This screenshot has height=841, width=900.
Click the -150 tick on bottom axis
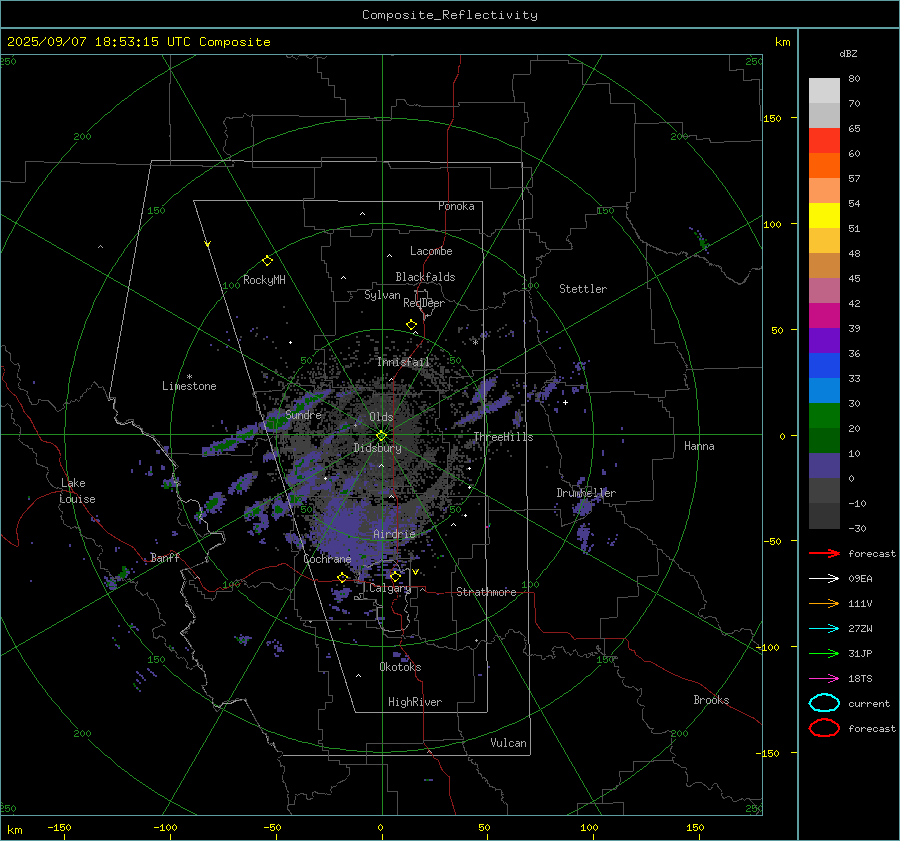(59, 827)
